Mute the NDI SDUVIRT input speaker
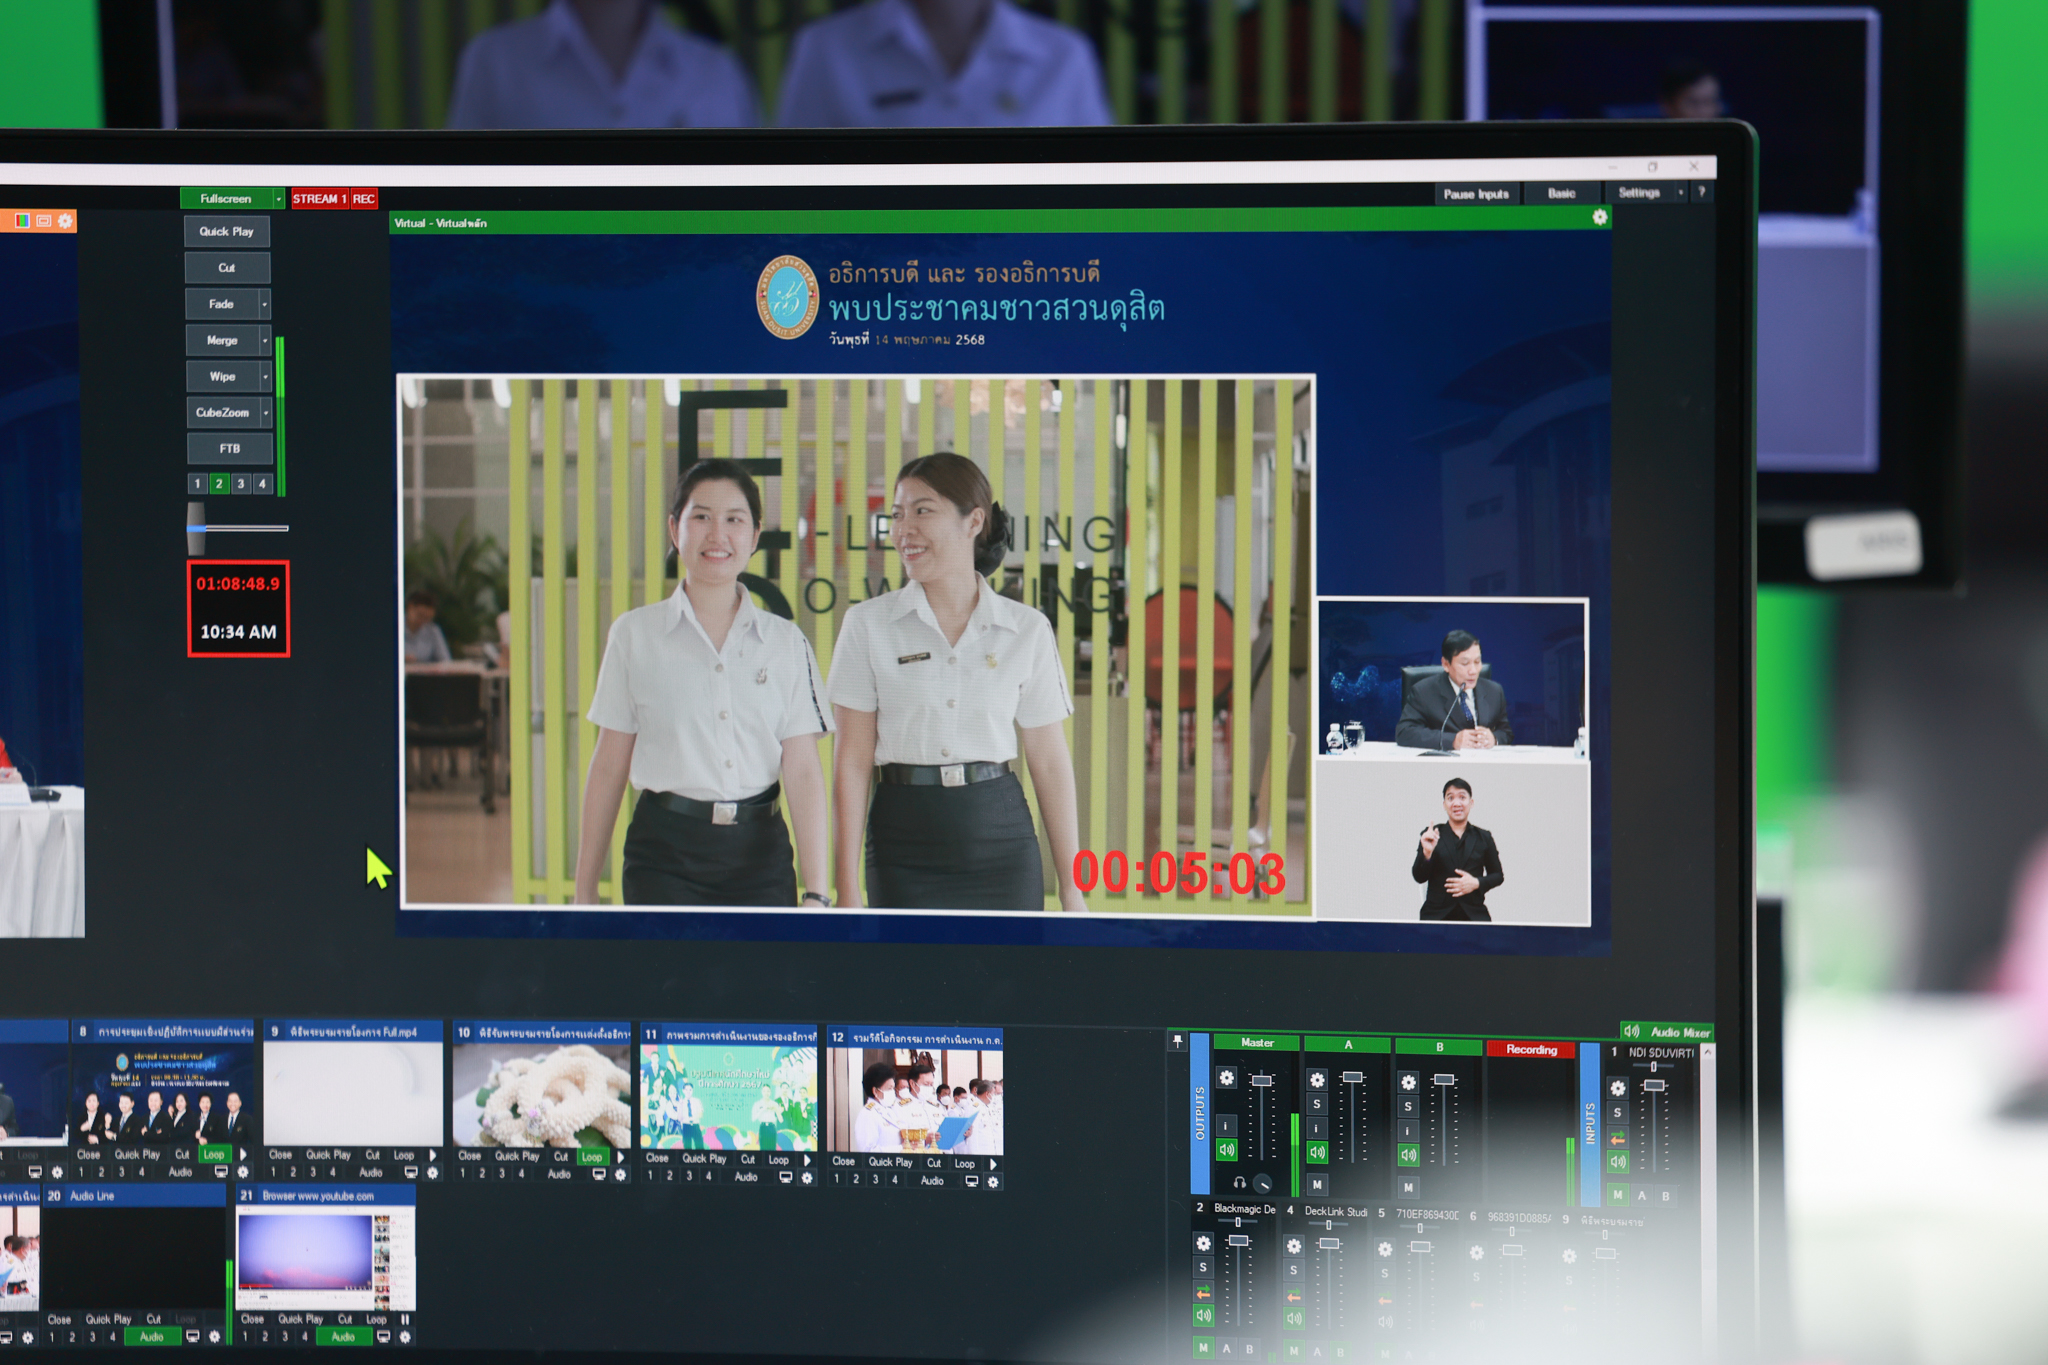This screenshot has height=1365, width=2048. 1617,1162
